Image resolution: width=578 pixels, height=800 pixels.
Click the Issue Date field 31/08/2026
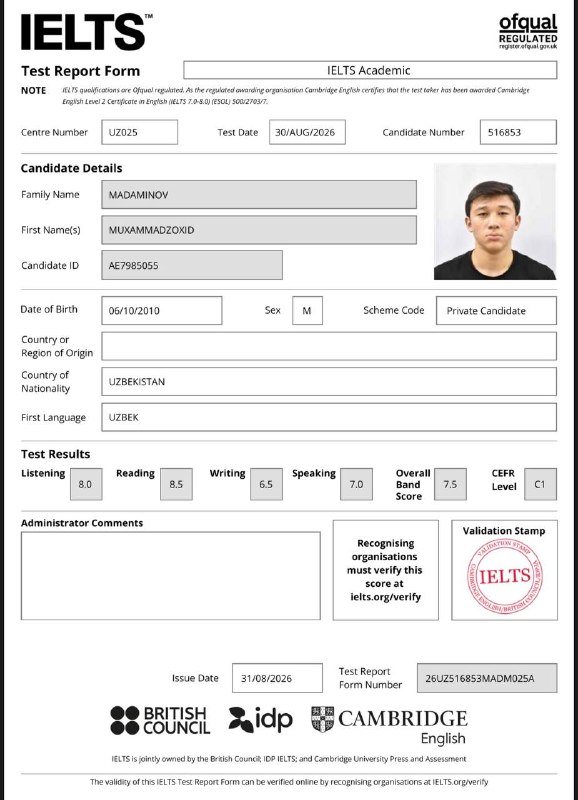click(x=277, y=678)
